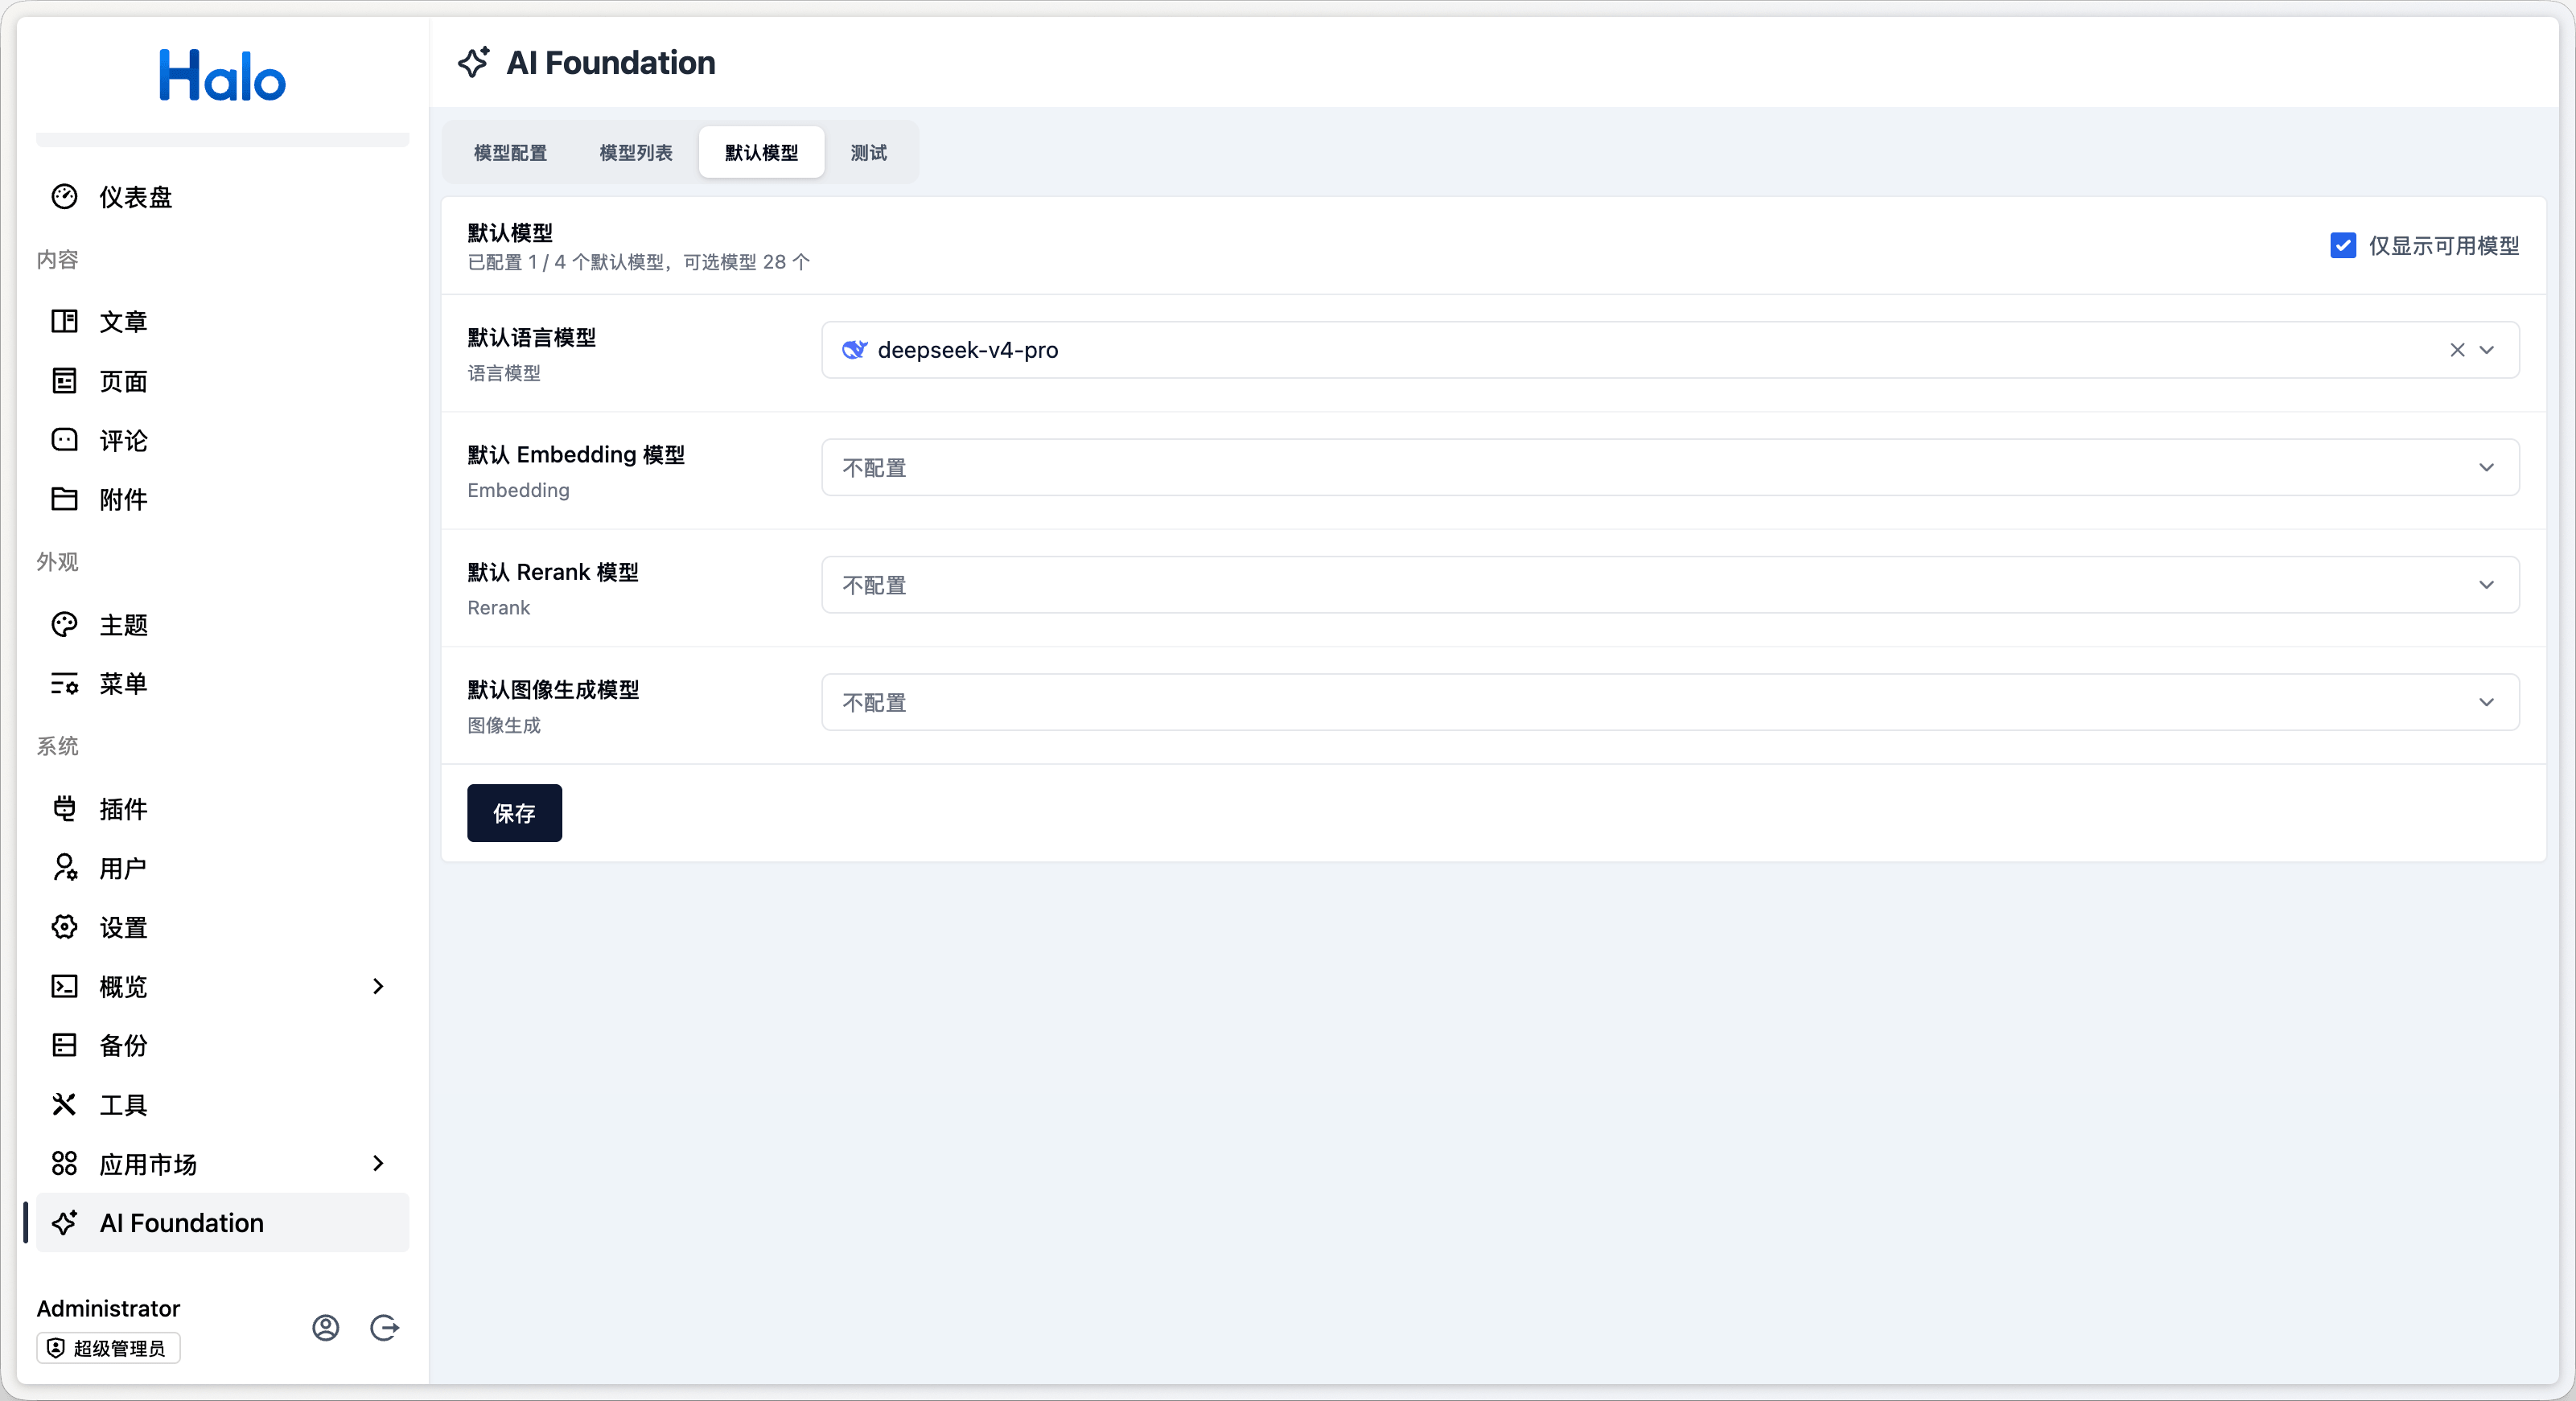Switch to the 模型配置 tab

(510, 152)
